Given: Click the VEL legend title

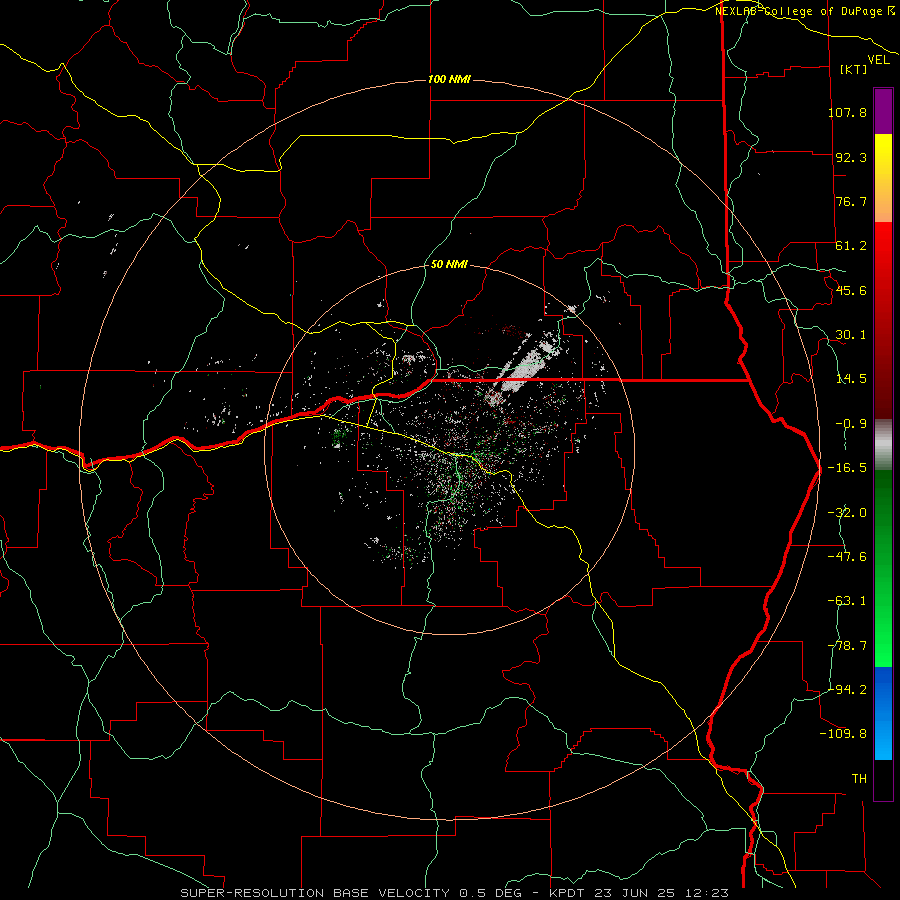Looking at the screenshot, I should tap(878, 60).
